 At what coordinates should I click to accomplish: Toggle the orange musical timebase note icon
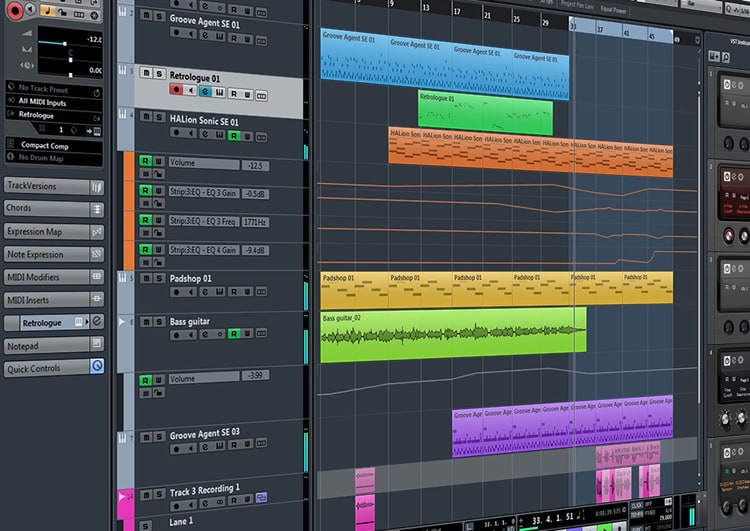[47, 11]
